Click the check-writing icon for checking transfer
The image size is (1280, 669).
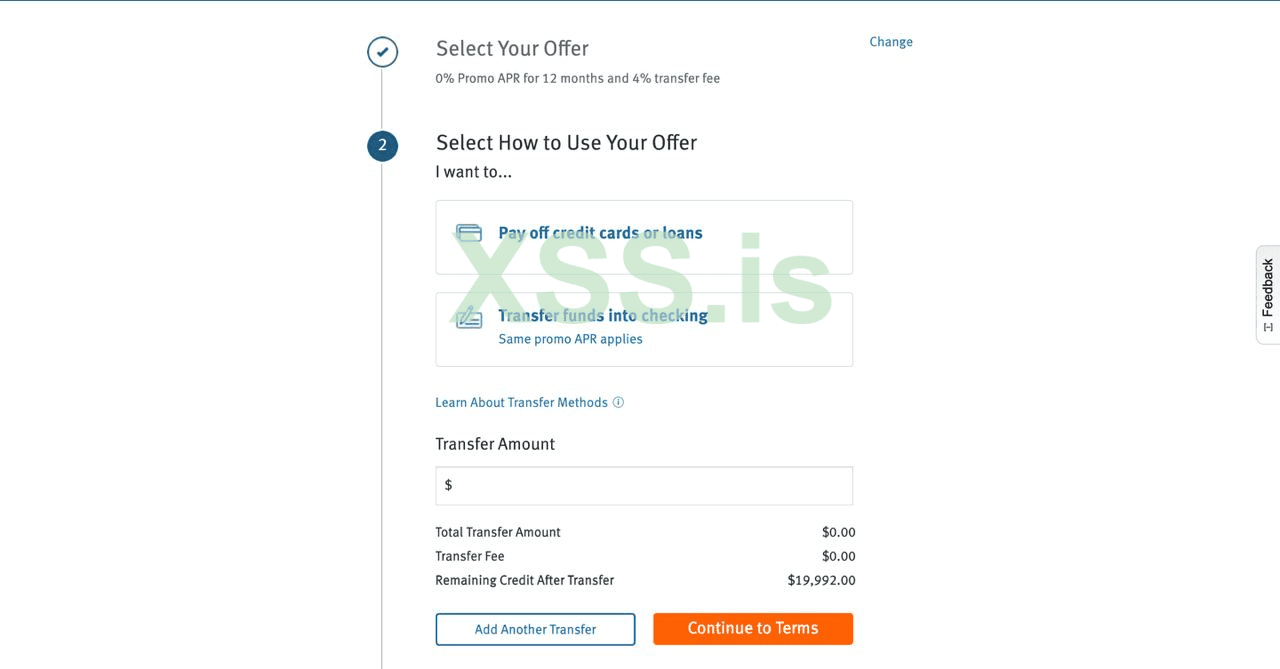coord(469,318)
